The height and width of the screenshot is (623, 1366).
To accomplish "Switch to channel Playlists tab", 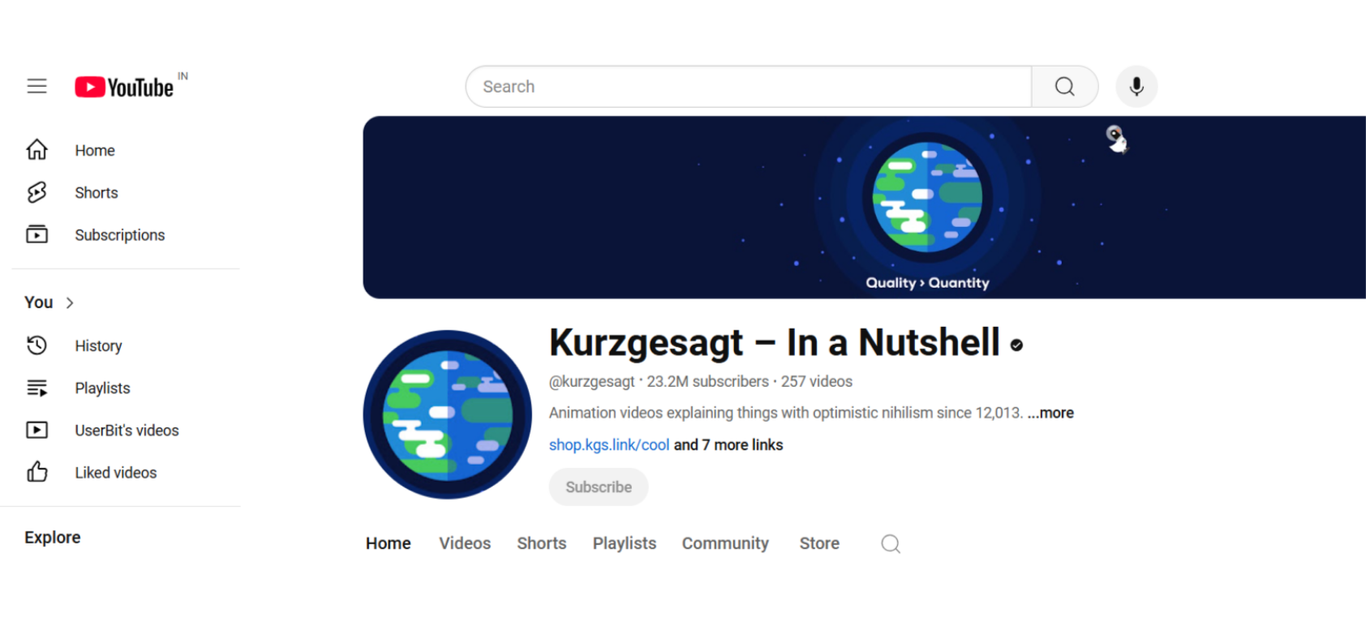I will tap(624, 544).
